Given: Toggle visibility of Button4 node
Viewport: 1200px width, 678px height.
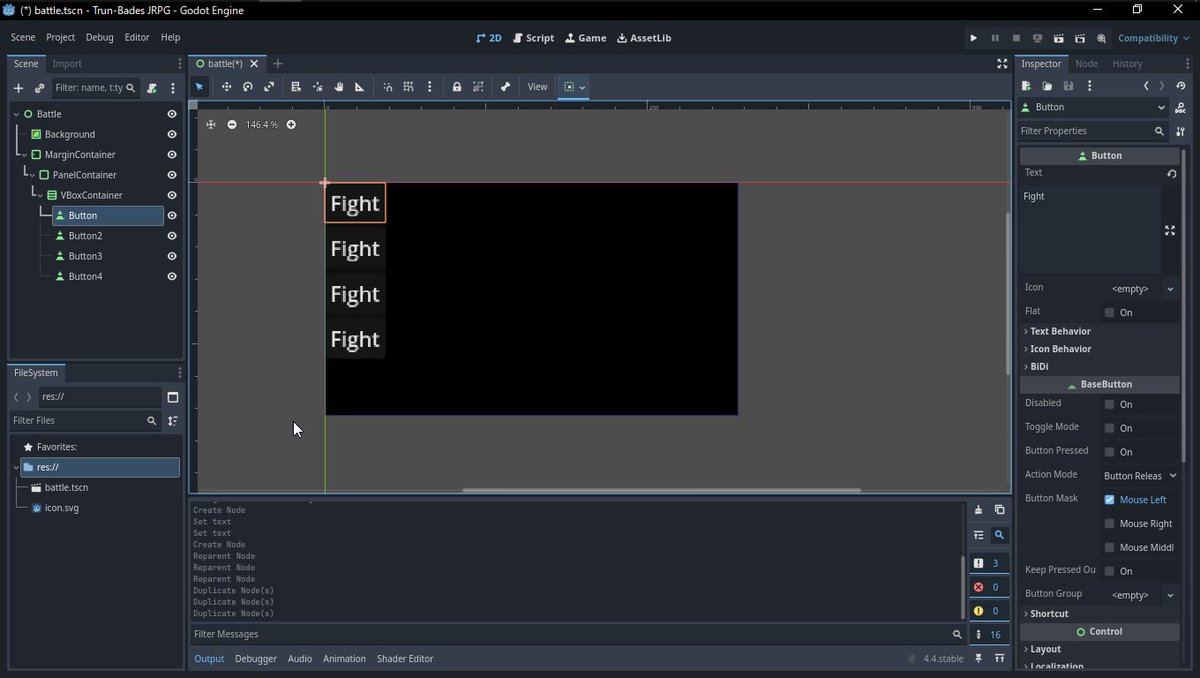Looking at the screenshot, I should pos(172,276).
